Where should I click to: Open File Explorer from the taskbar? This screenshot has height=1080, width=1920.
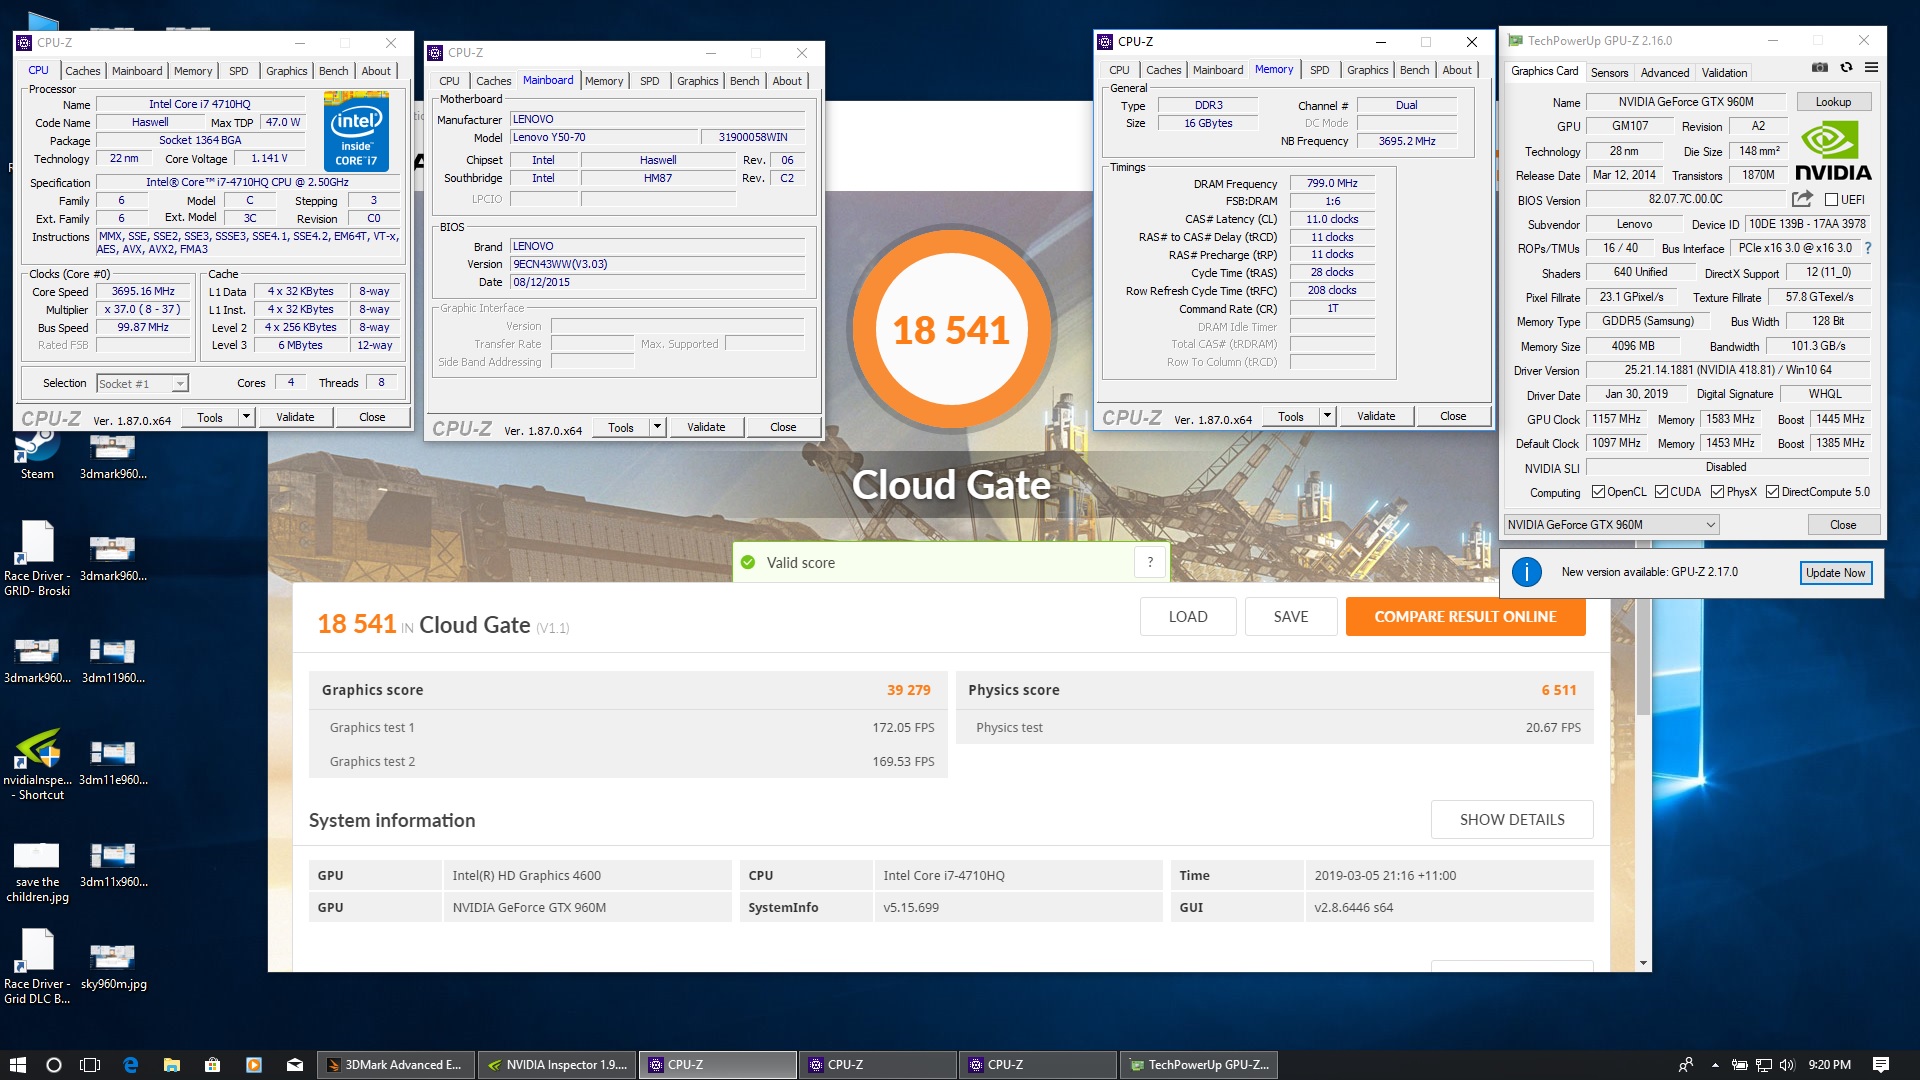tap(172, 1065)
